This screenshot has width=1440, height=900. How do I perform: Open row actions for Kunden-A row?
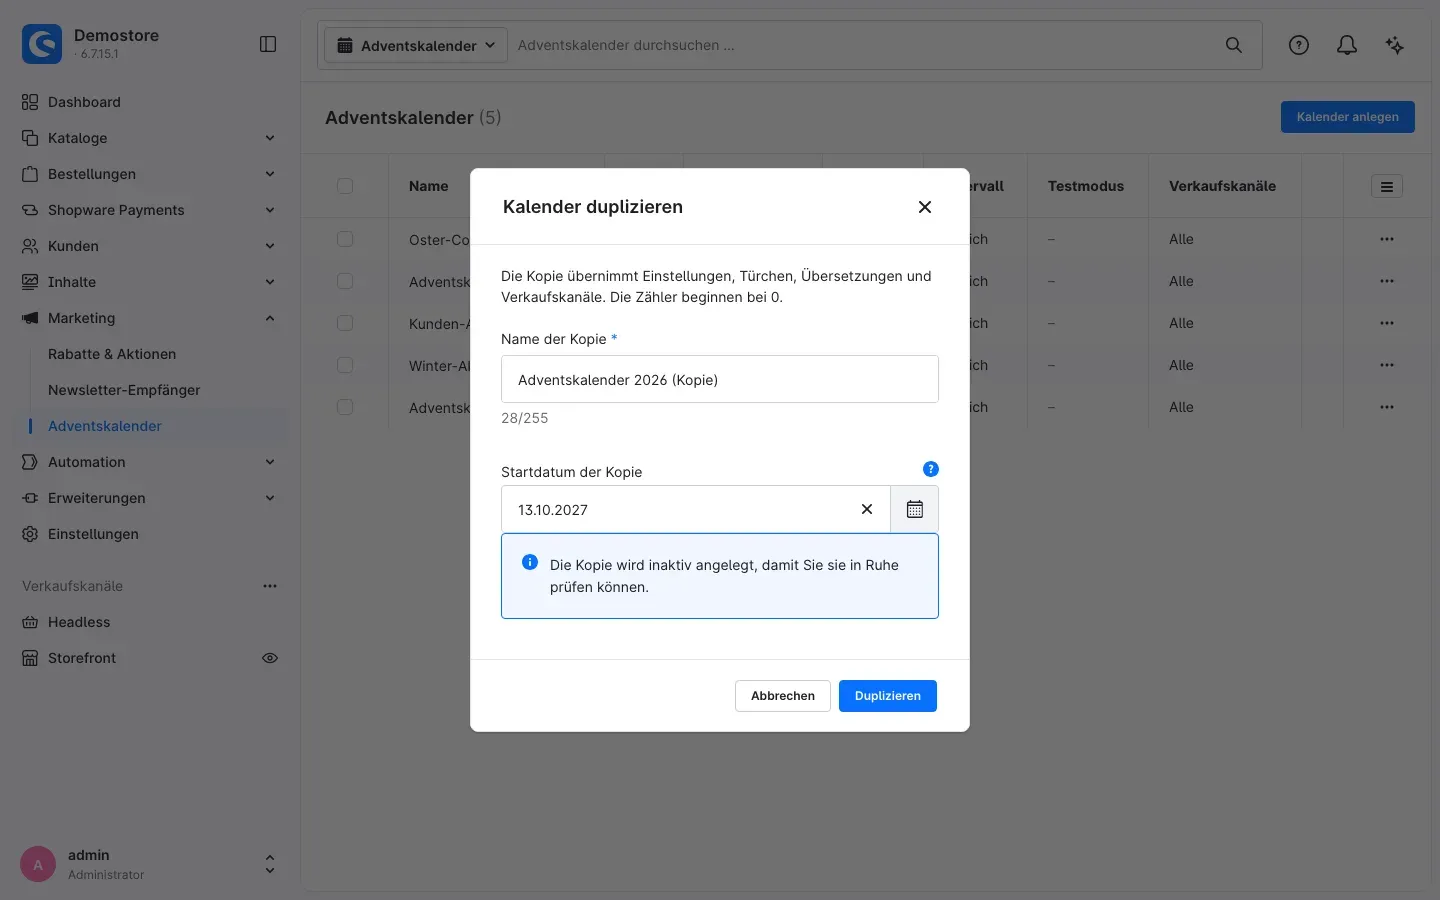1387,323
